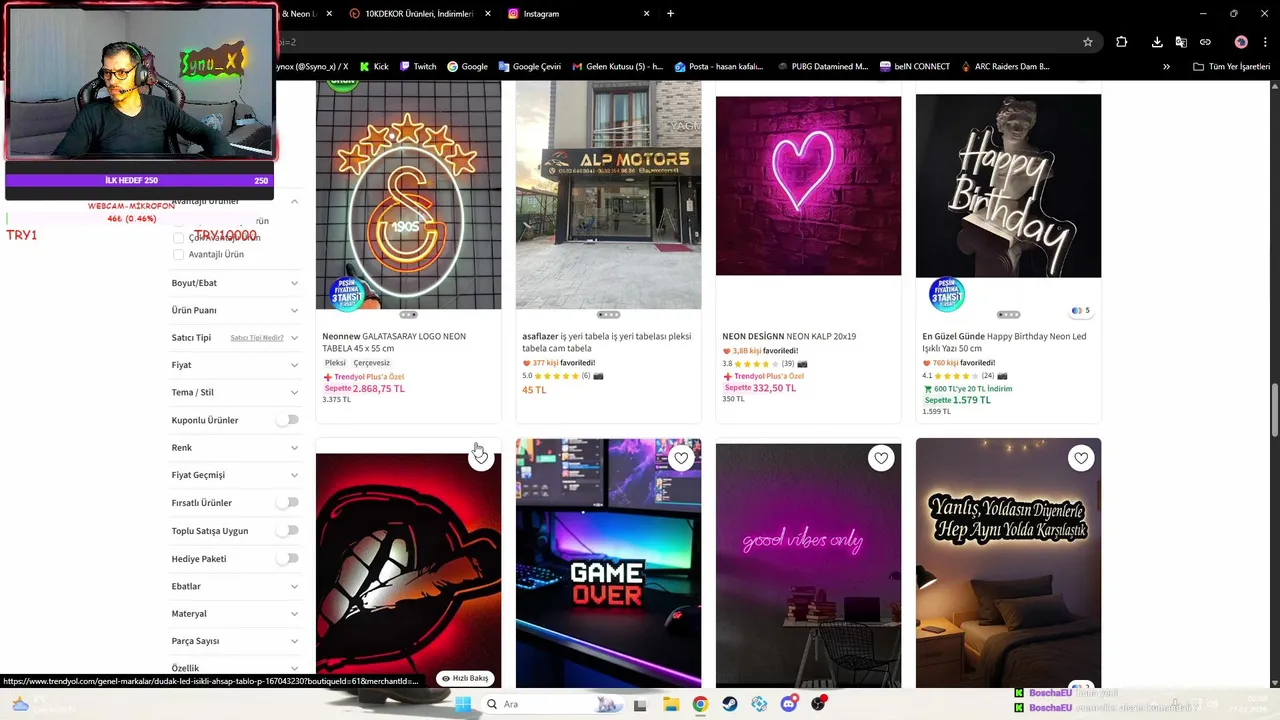Open the Task View taskbar icon

640,704
